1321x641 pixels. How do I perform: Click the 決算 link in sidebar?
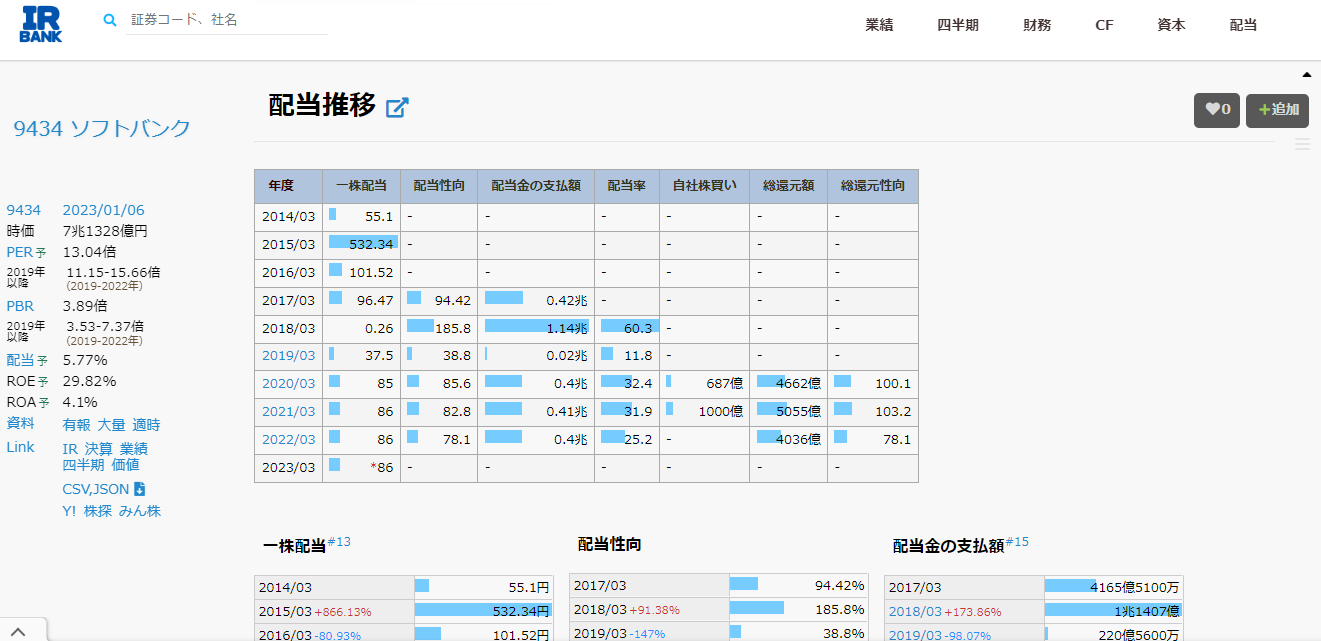click(x=99, y=449)
